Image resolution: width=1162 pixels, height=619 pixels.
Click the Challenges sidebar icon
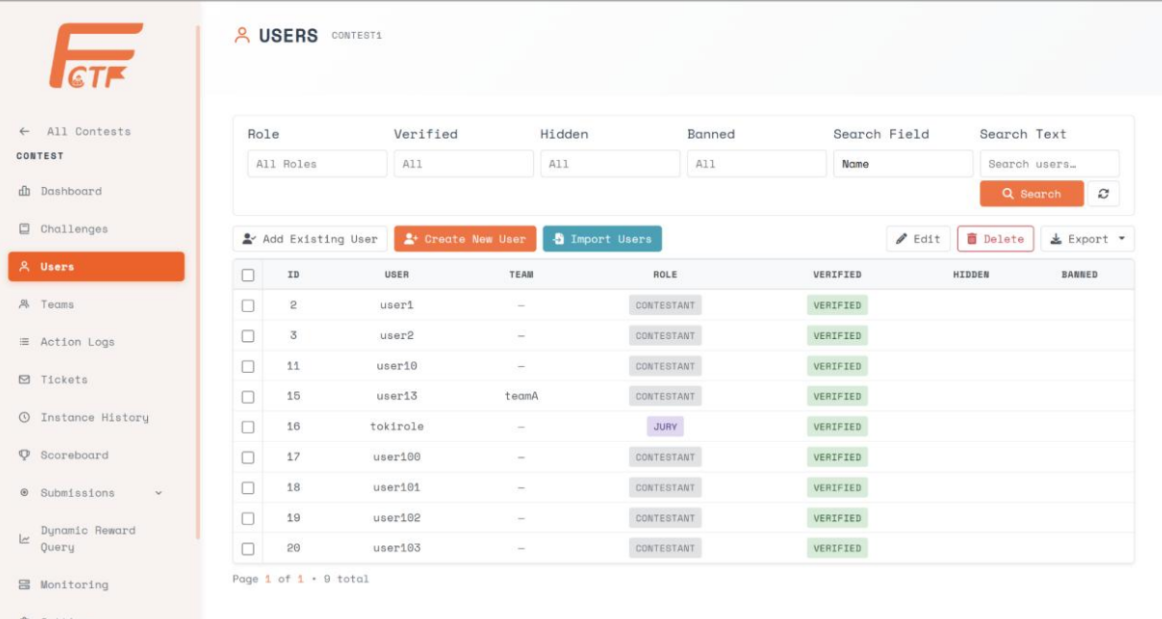[24, 229]
